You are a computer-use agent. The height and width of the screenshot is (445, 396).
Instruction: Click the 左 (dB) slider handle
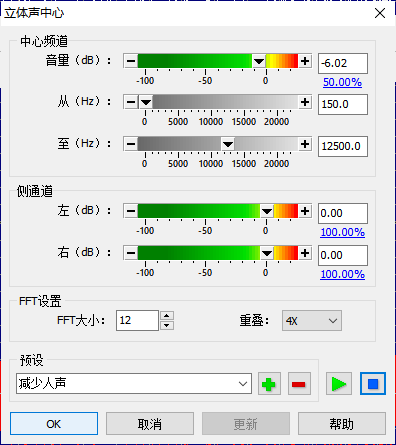click(267, 211)
